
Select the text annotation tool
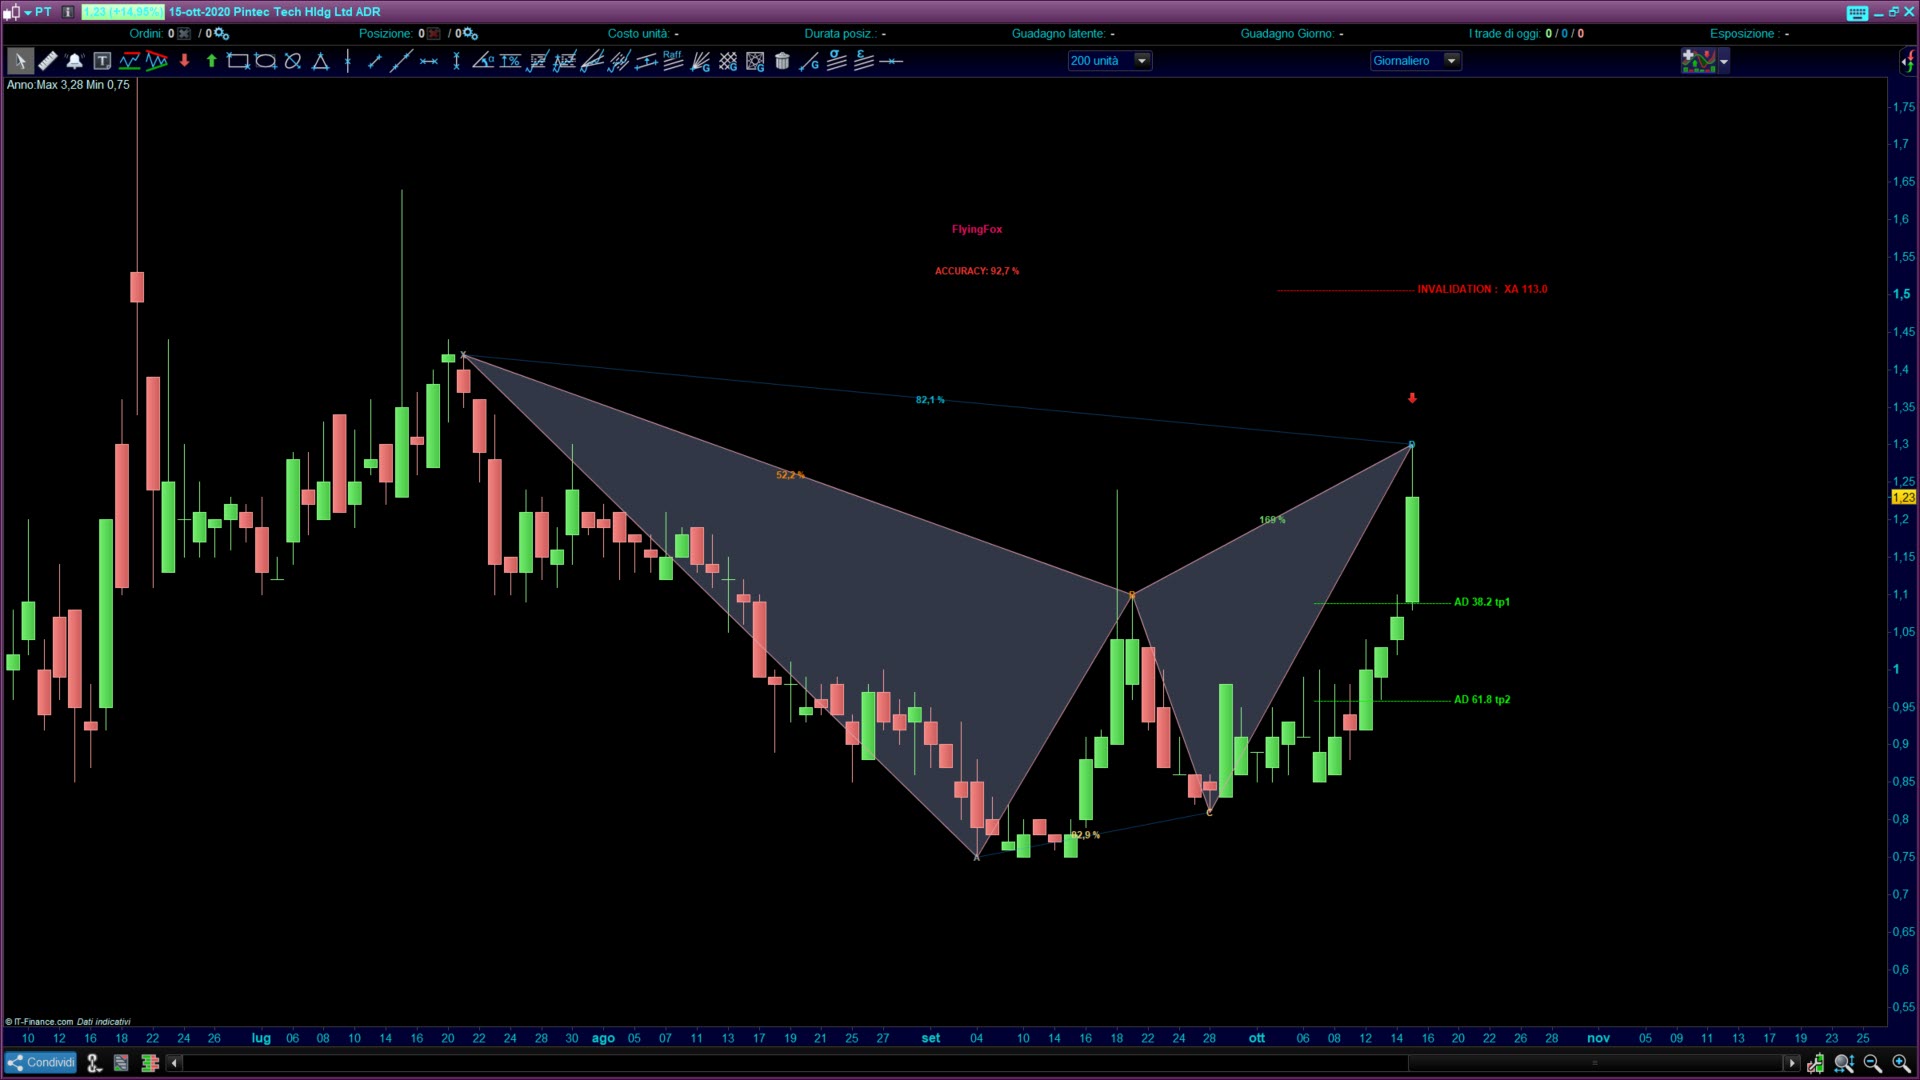(x=102, y=61)
